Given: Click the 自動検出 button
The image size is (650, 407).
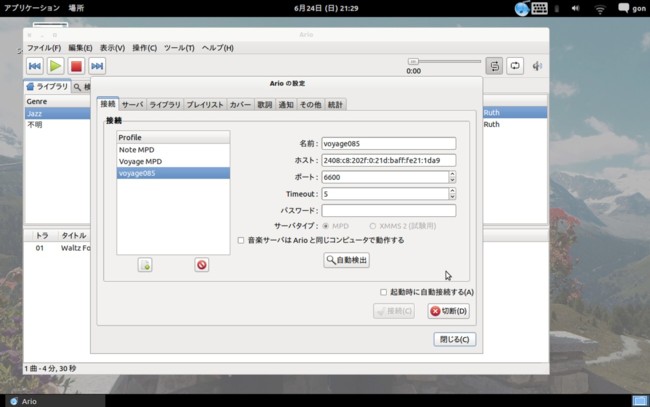Looking at the screenshot, I should coord(347,260).
